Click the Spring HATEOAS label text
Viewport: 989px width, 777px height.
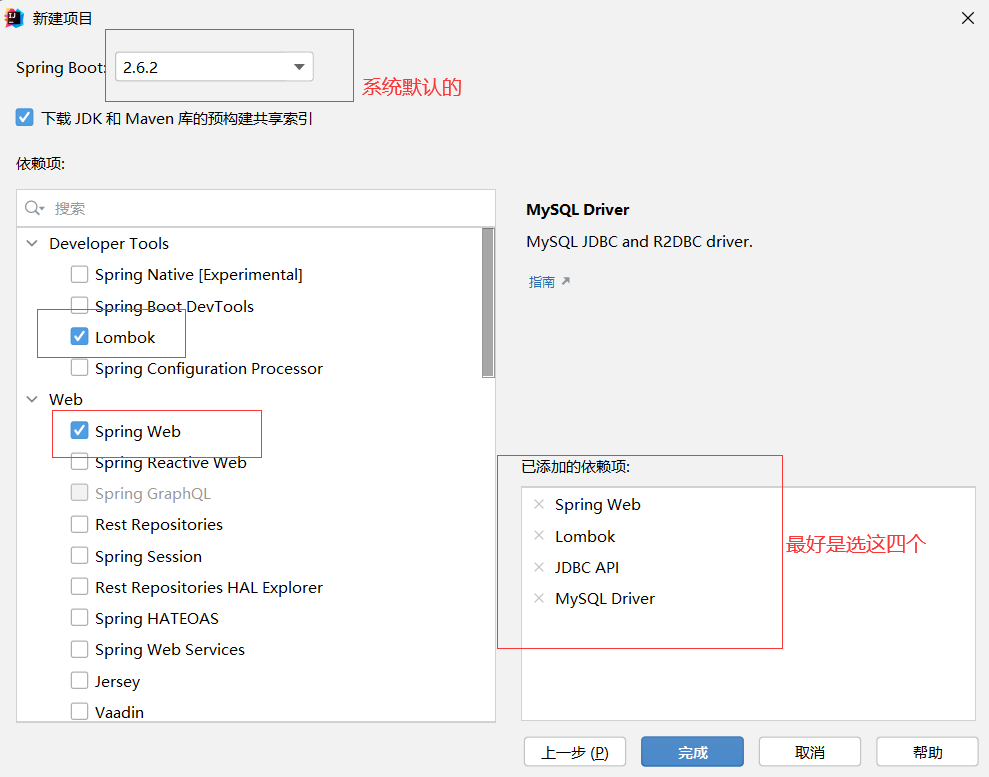tap(156, 618)
